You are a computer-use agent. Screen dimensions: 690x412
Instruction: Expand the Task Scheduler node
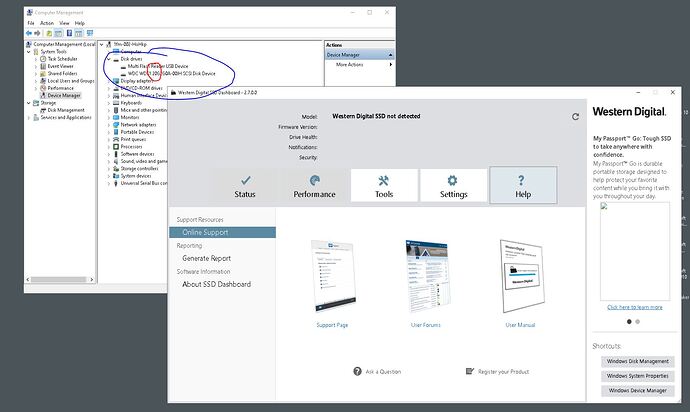pyautogui.click(x=36, y=59)
